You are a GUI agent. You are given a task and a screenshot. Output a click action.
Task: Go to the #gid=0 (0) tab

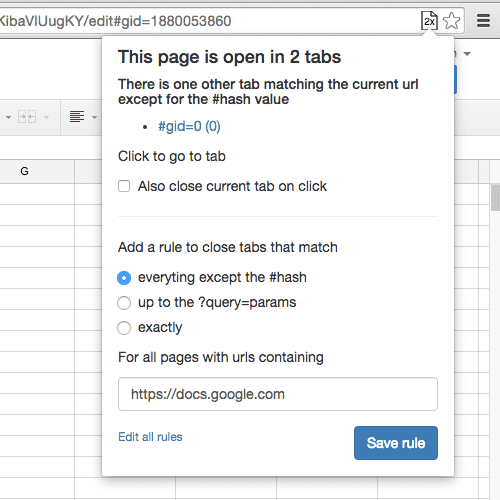[x=189, y=126]
